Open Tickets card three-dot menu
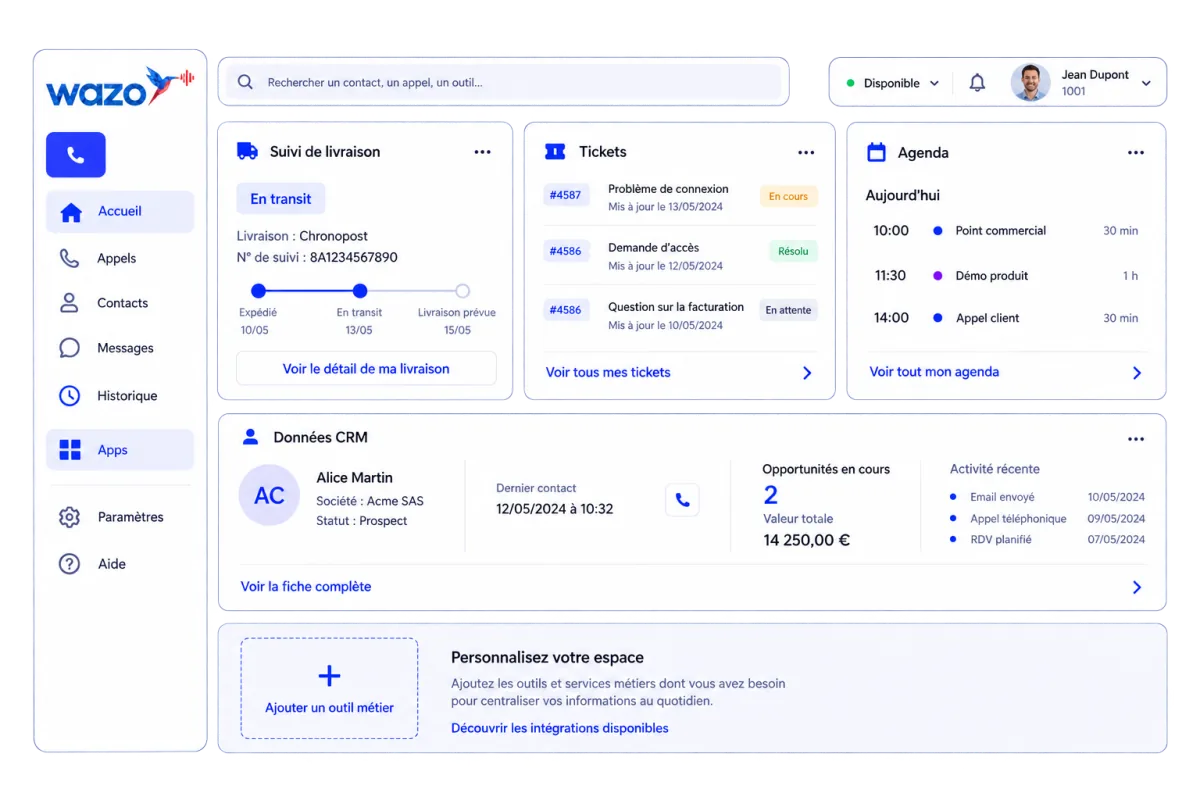1200x800 pixels. [x=806, y=152]
